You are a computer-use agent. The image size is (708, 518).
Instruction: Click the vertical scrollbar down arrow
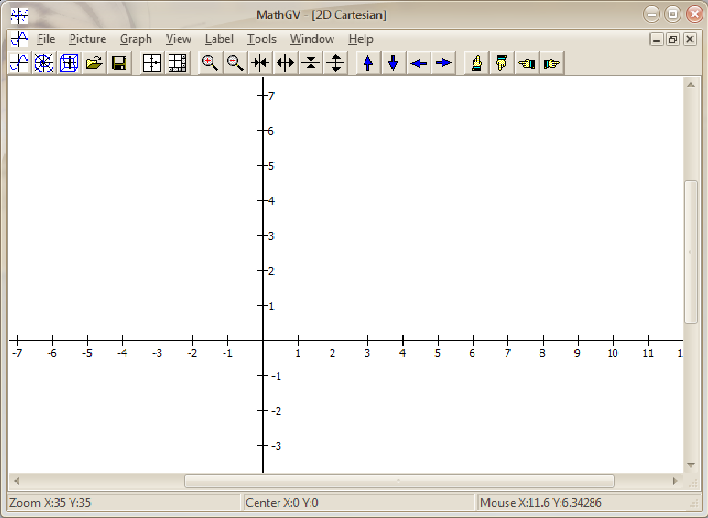coord(691,465)
